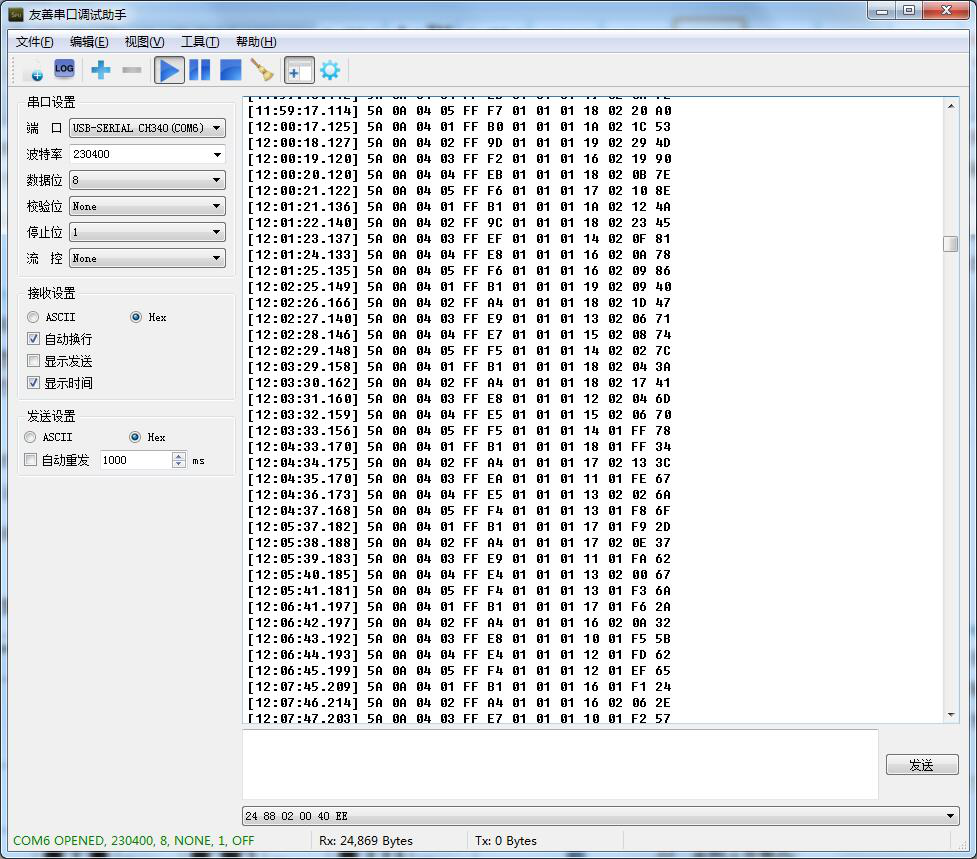Viewport: 977px width, 859px height.
Task: Enable the 显示发送 checkbox
Action: coord(34,361)
